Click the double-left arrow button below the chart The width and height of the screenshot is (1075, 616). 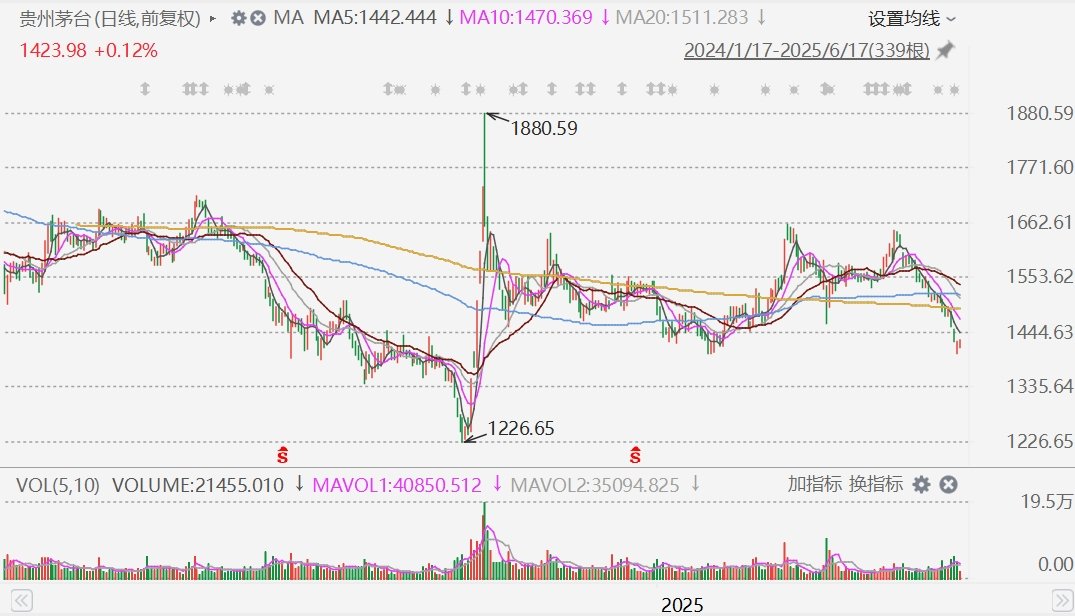click(x=21, y=601)
